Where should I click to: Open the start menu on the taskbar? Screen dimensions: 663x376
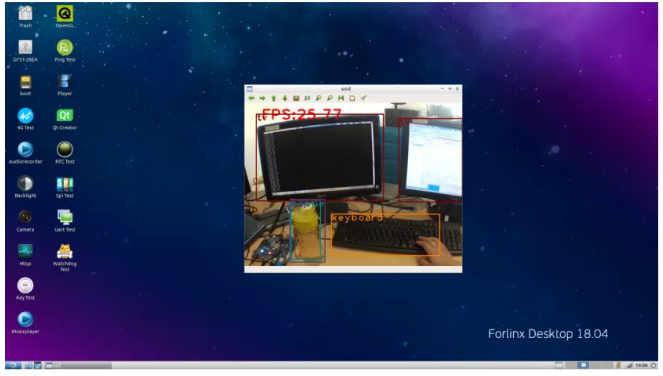(13, 365)
